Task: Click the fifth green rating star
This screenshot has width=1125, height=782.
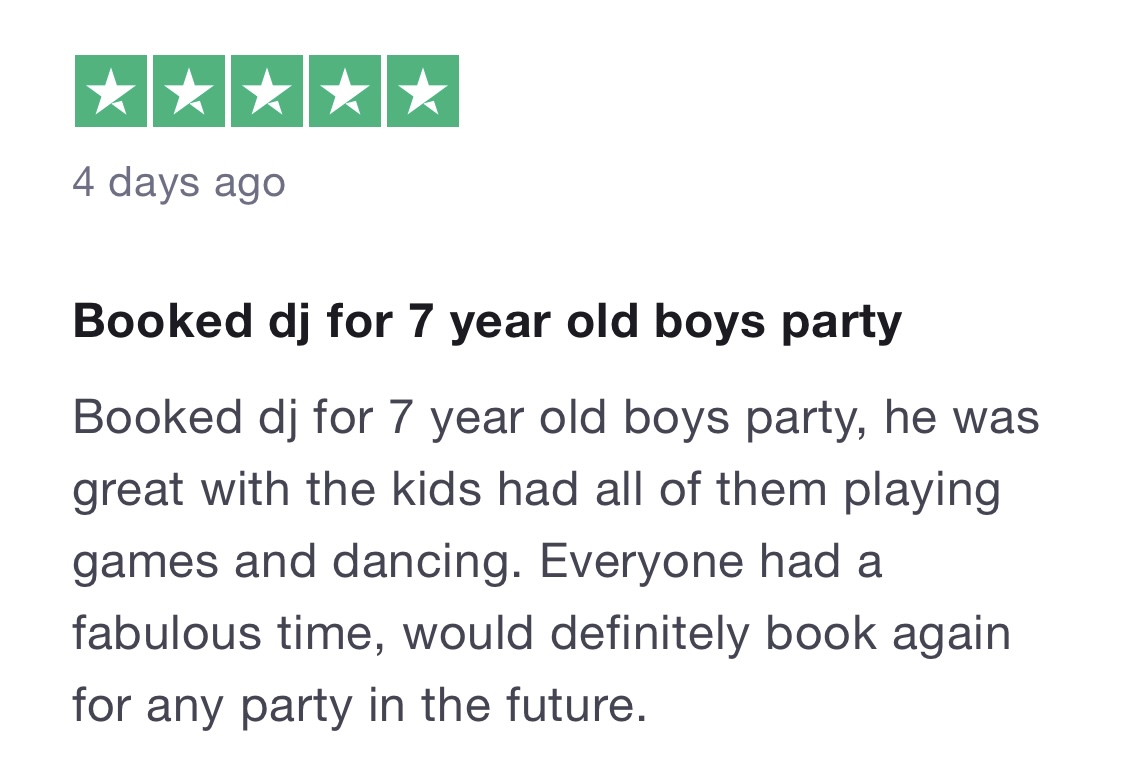Action: [x=423, y=91]
